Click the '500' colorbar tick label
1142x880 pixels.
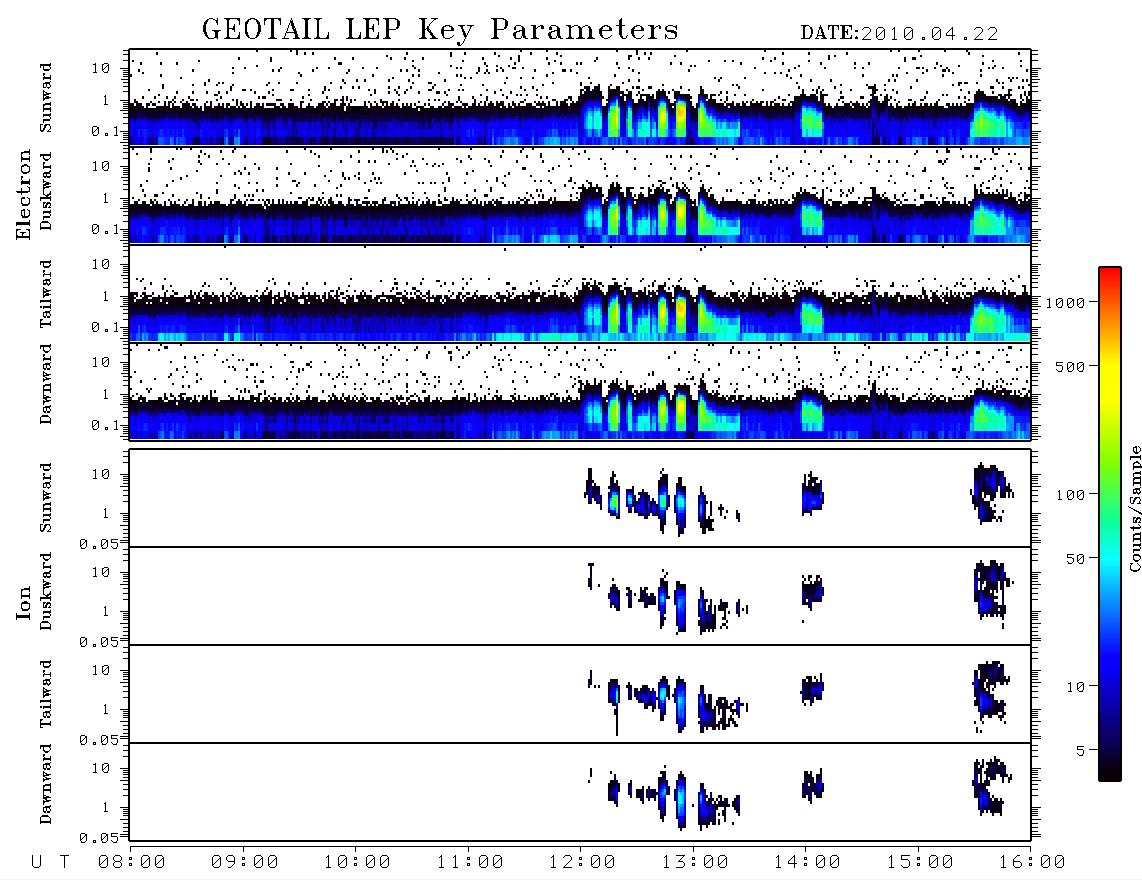point(1070,366)
